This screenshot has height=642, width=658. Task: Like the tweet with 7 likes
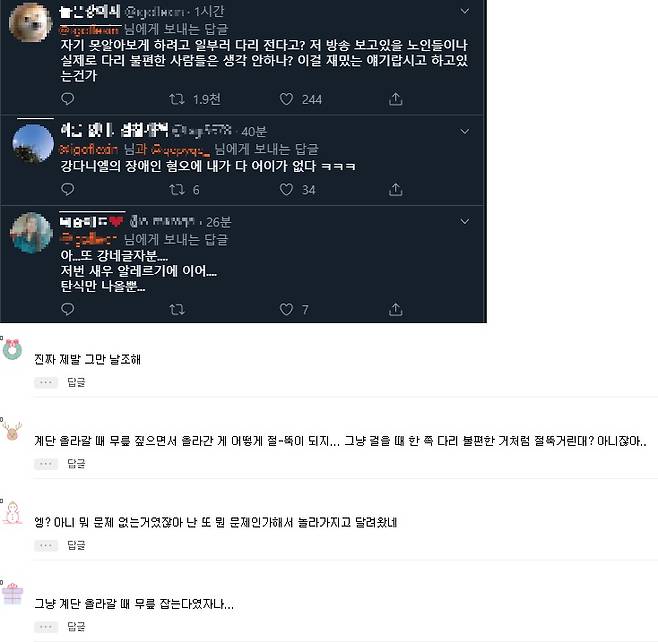pos(286,310)
